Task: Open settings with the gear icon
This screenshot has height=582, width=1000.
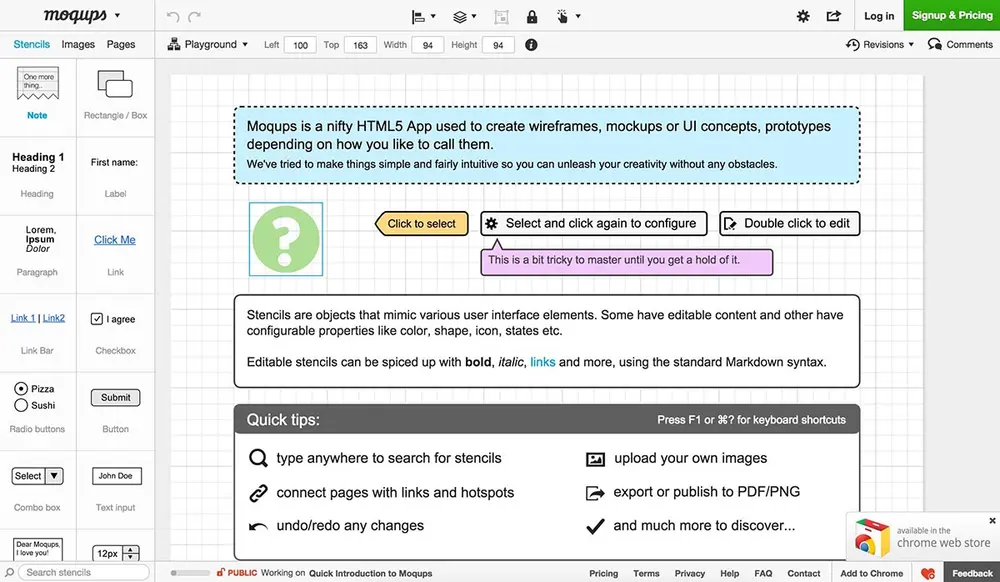Action: tap(803, 17)
